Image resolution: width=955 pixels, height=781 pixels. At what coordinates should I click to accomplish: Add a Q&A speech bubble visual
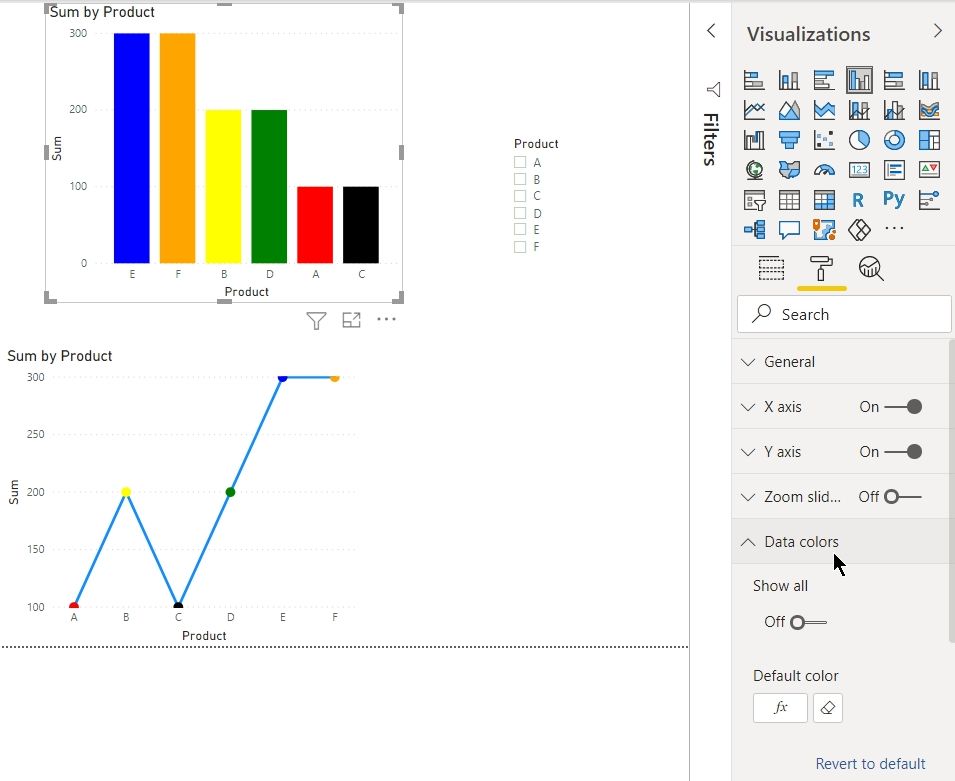click(x=789, y=230)
